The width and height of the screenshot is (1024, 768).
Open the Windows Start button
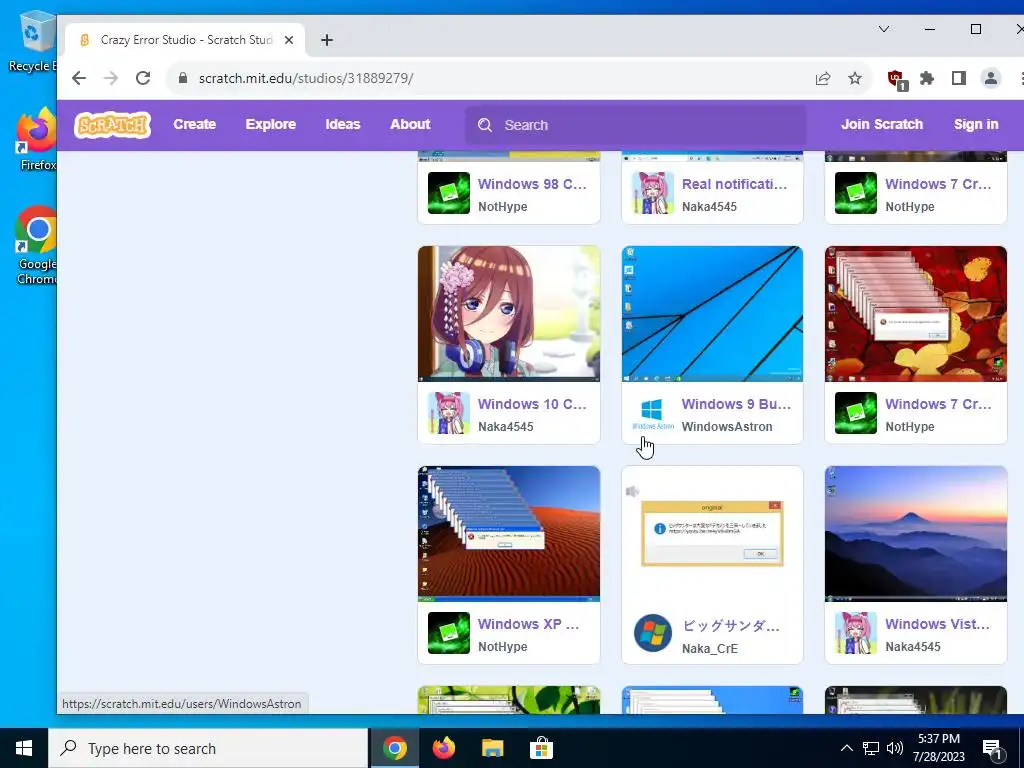(24, 748)
